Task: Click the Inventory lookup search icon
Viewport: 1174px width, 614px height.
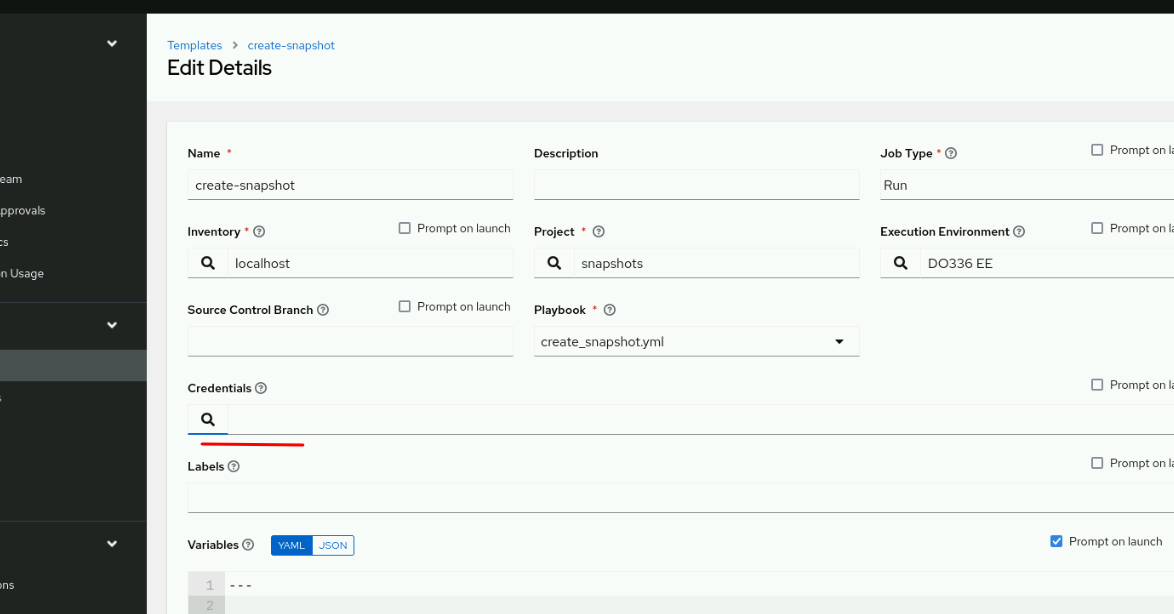Action: tap(208, 263)
